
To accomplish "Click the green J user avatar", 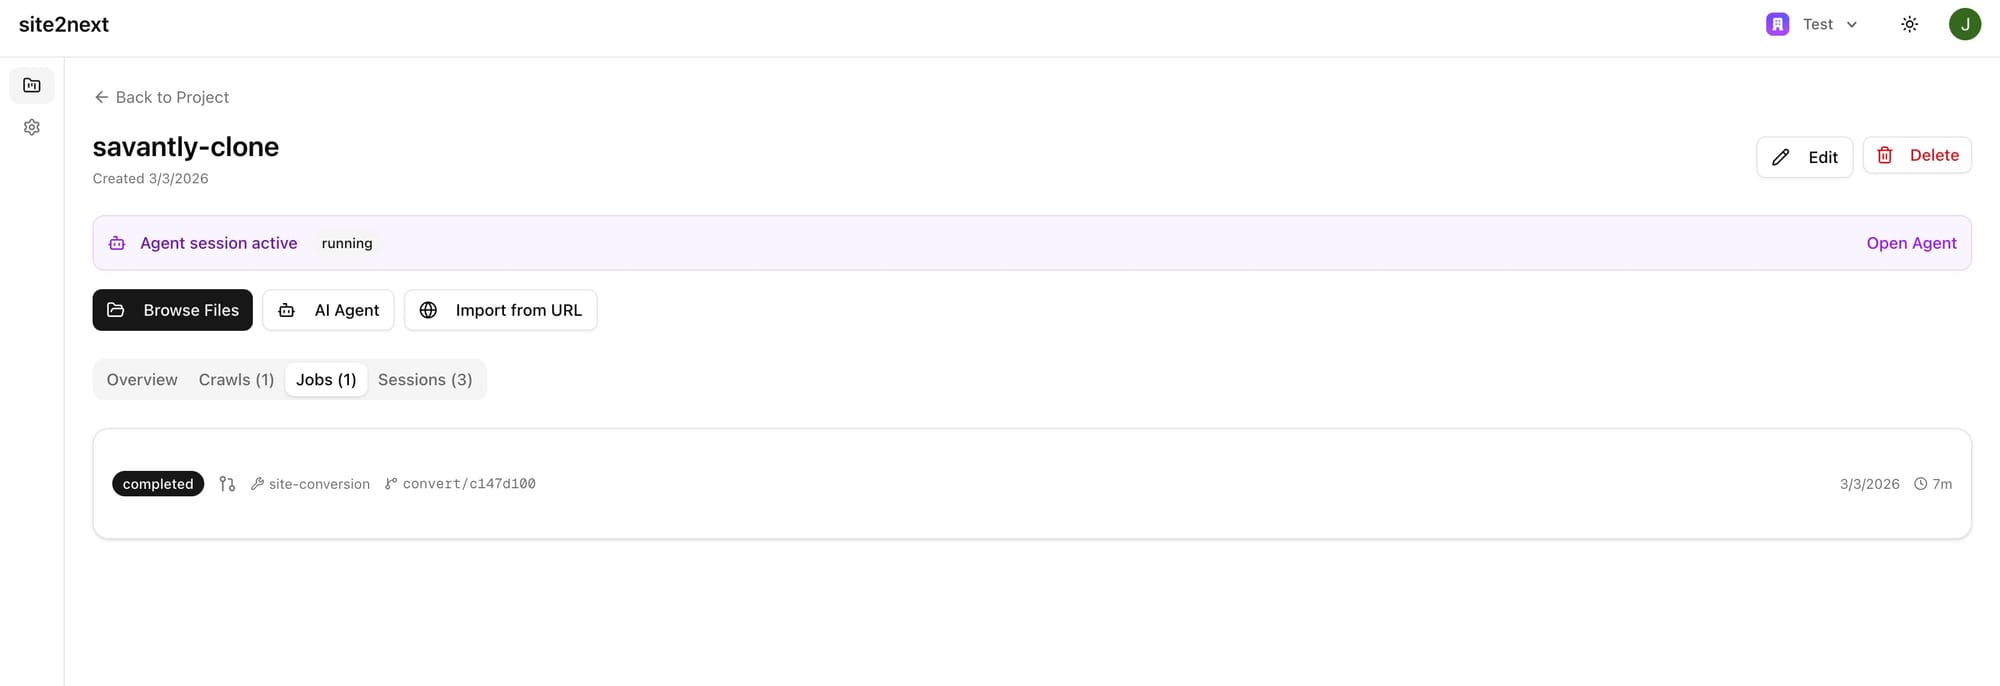I will point(1964,25).
